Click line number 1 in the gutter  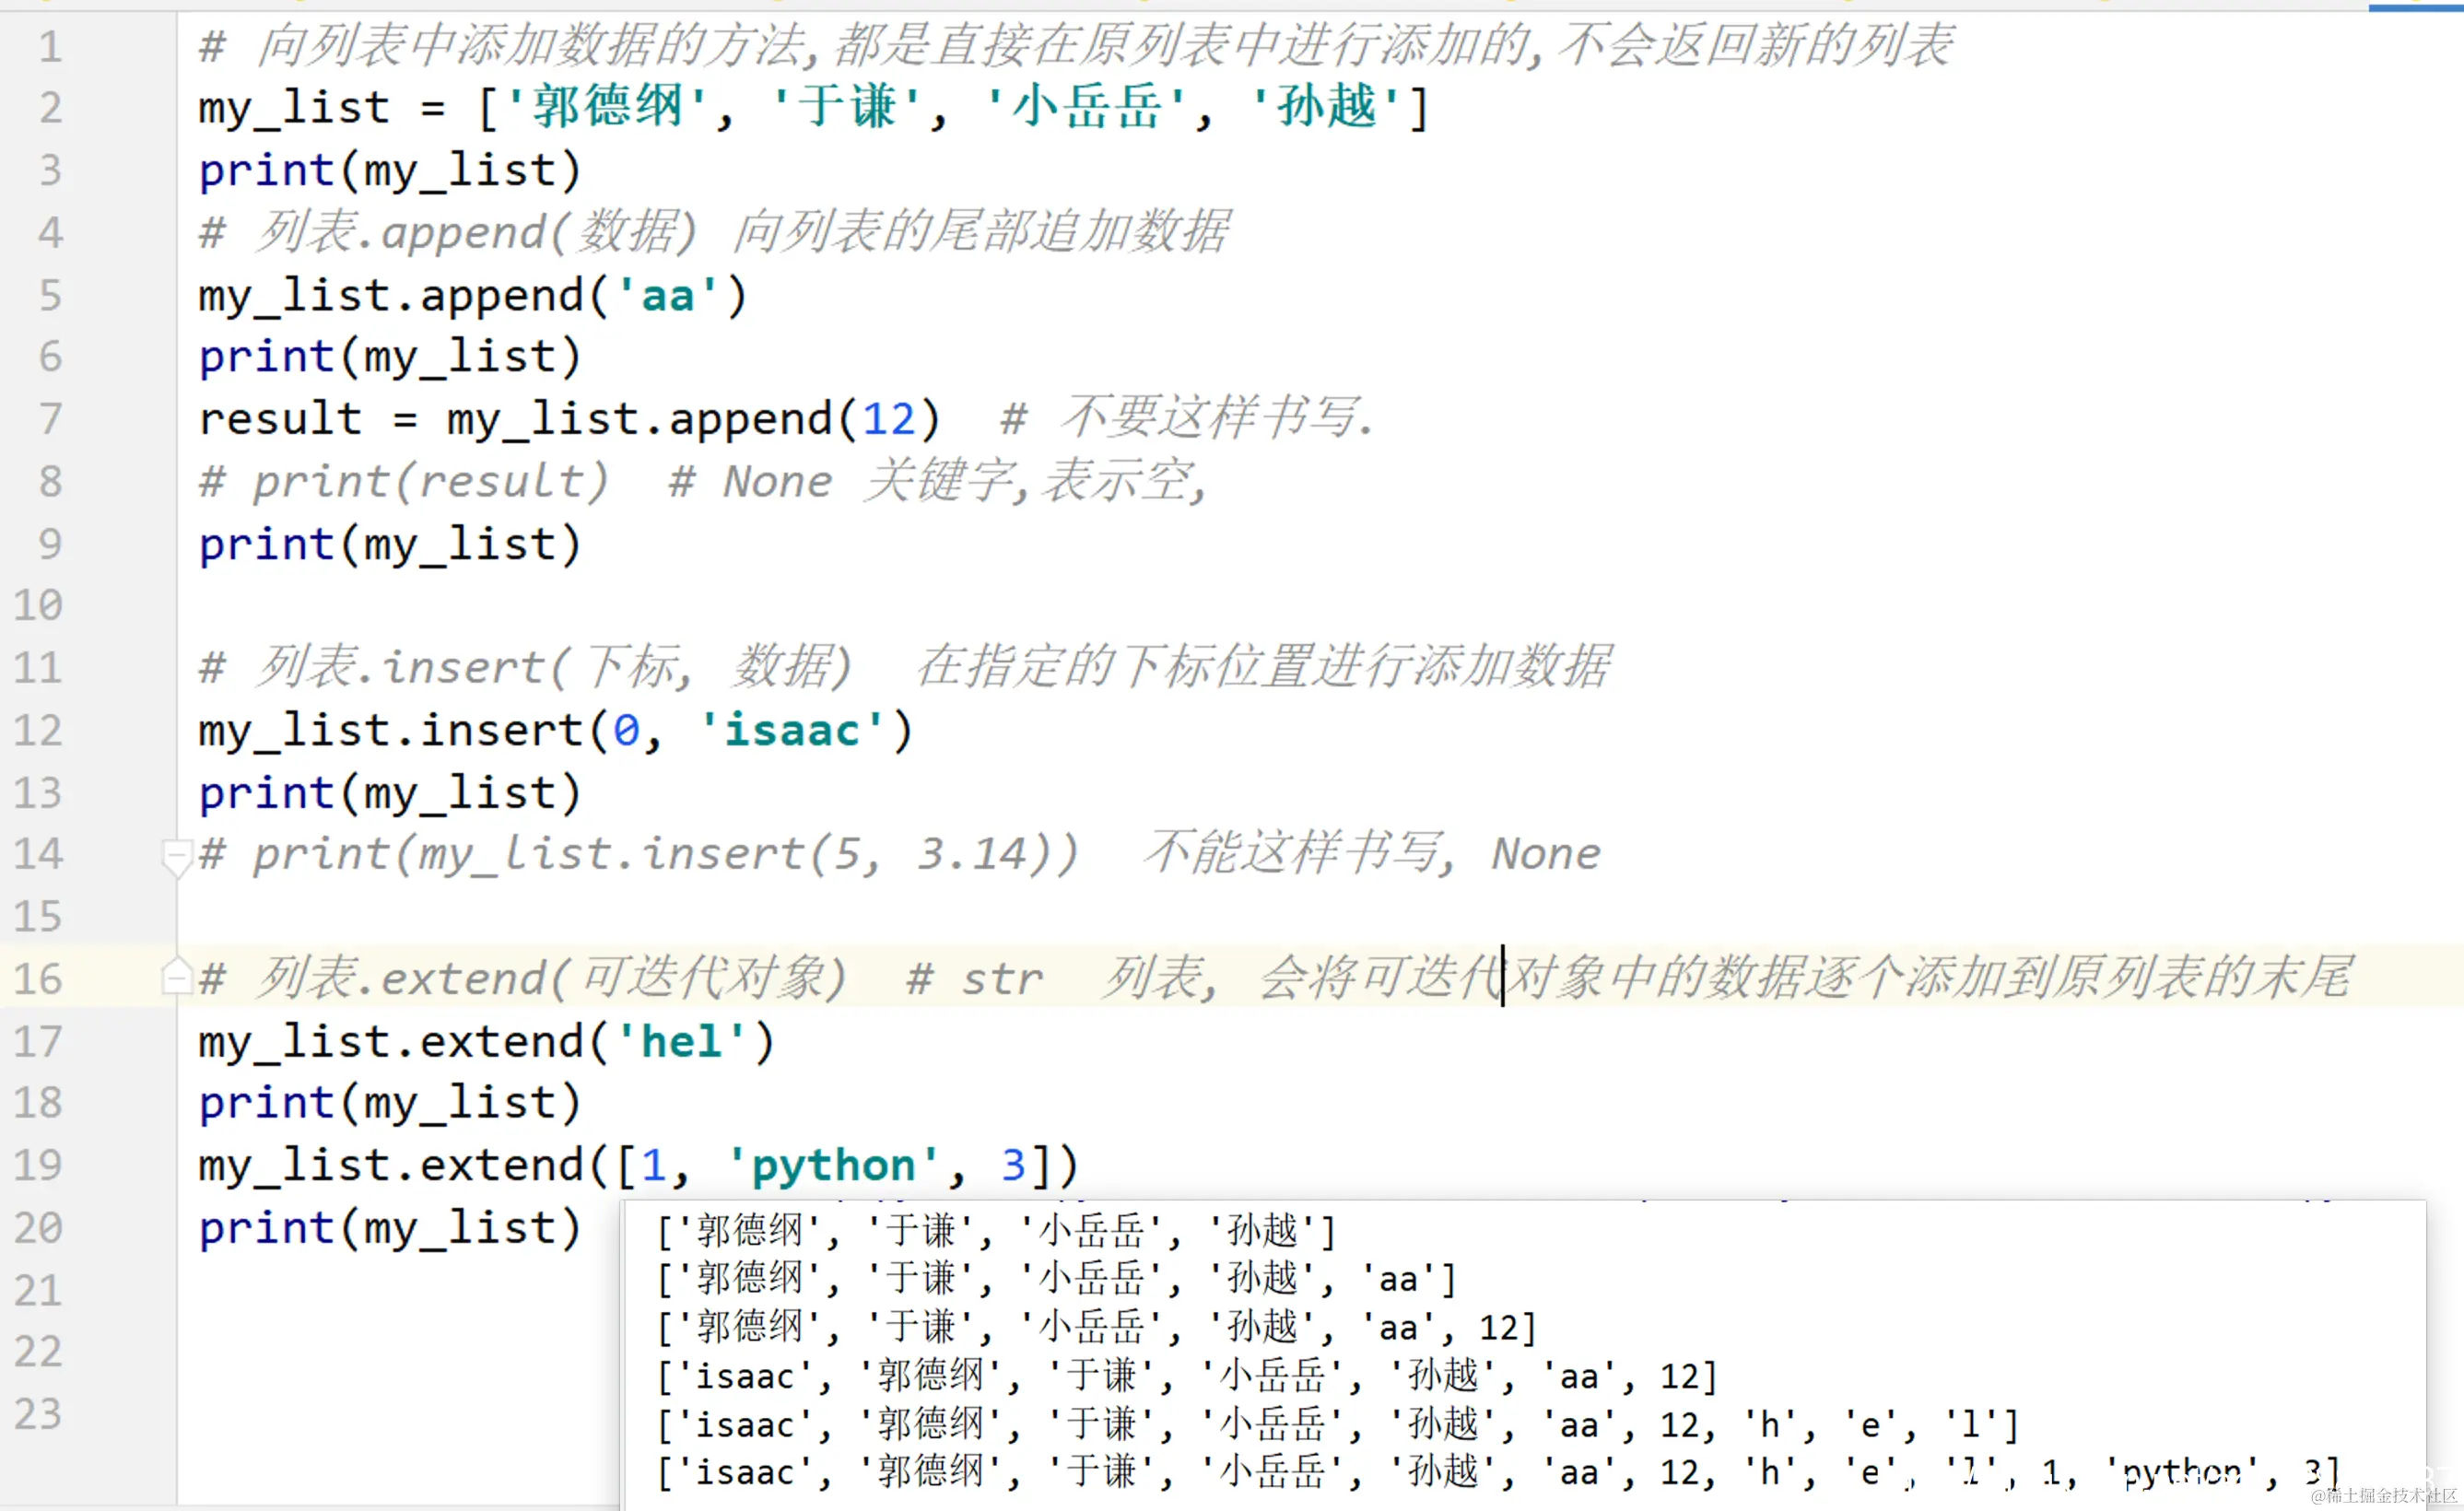pyautogui.click(x=50, y=47)
